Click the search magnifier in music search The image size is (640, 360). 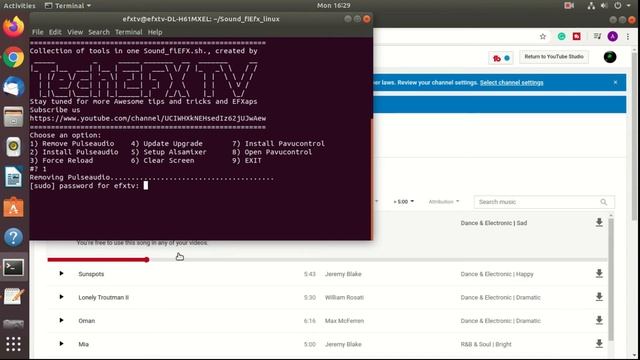[x=603, y=202]
